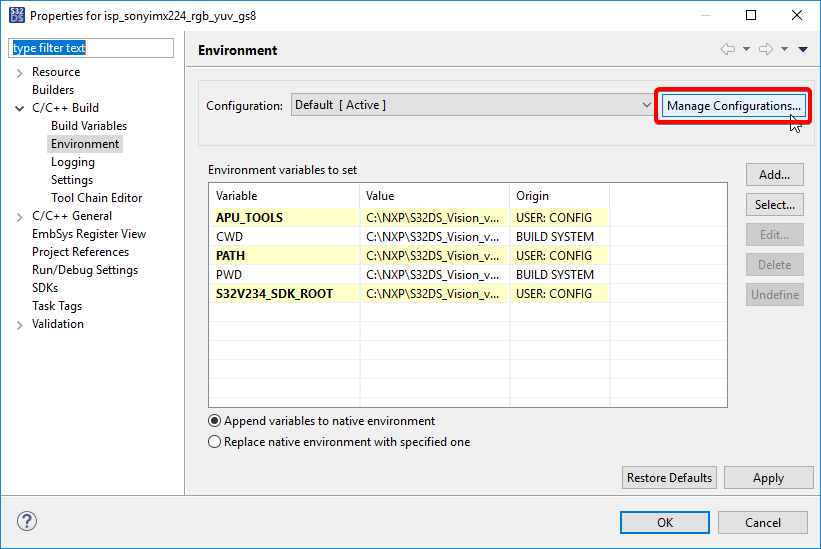Click BUILD SYSTEM origin in the CWD row
This screenshot has height=549, width=821.
[554, 237]
